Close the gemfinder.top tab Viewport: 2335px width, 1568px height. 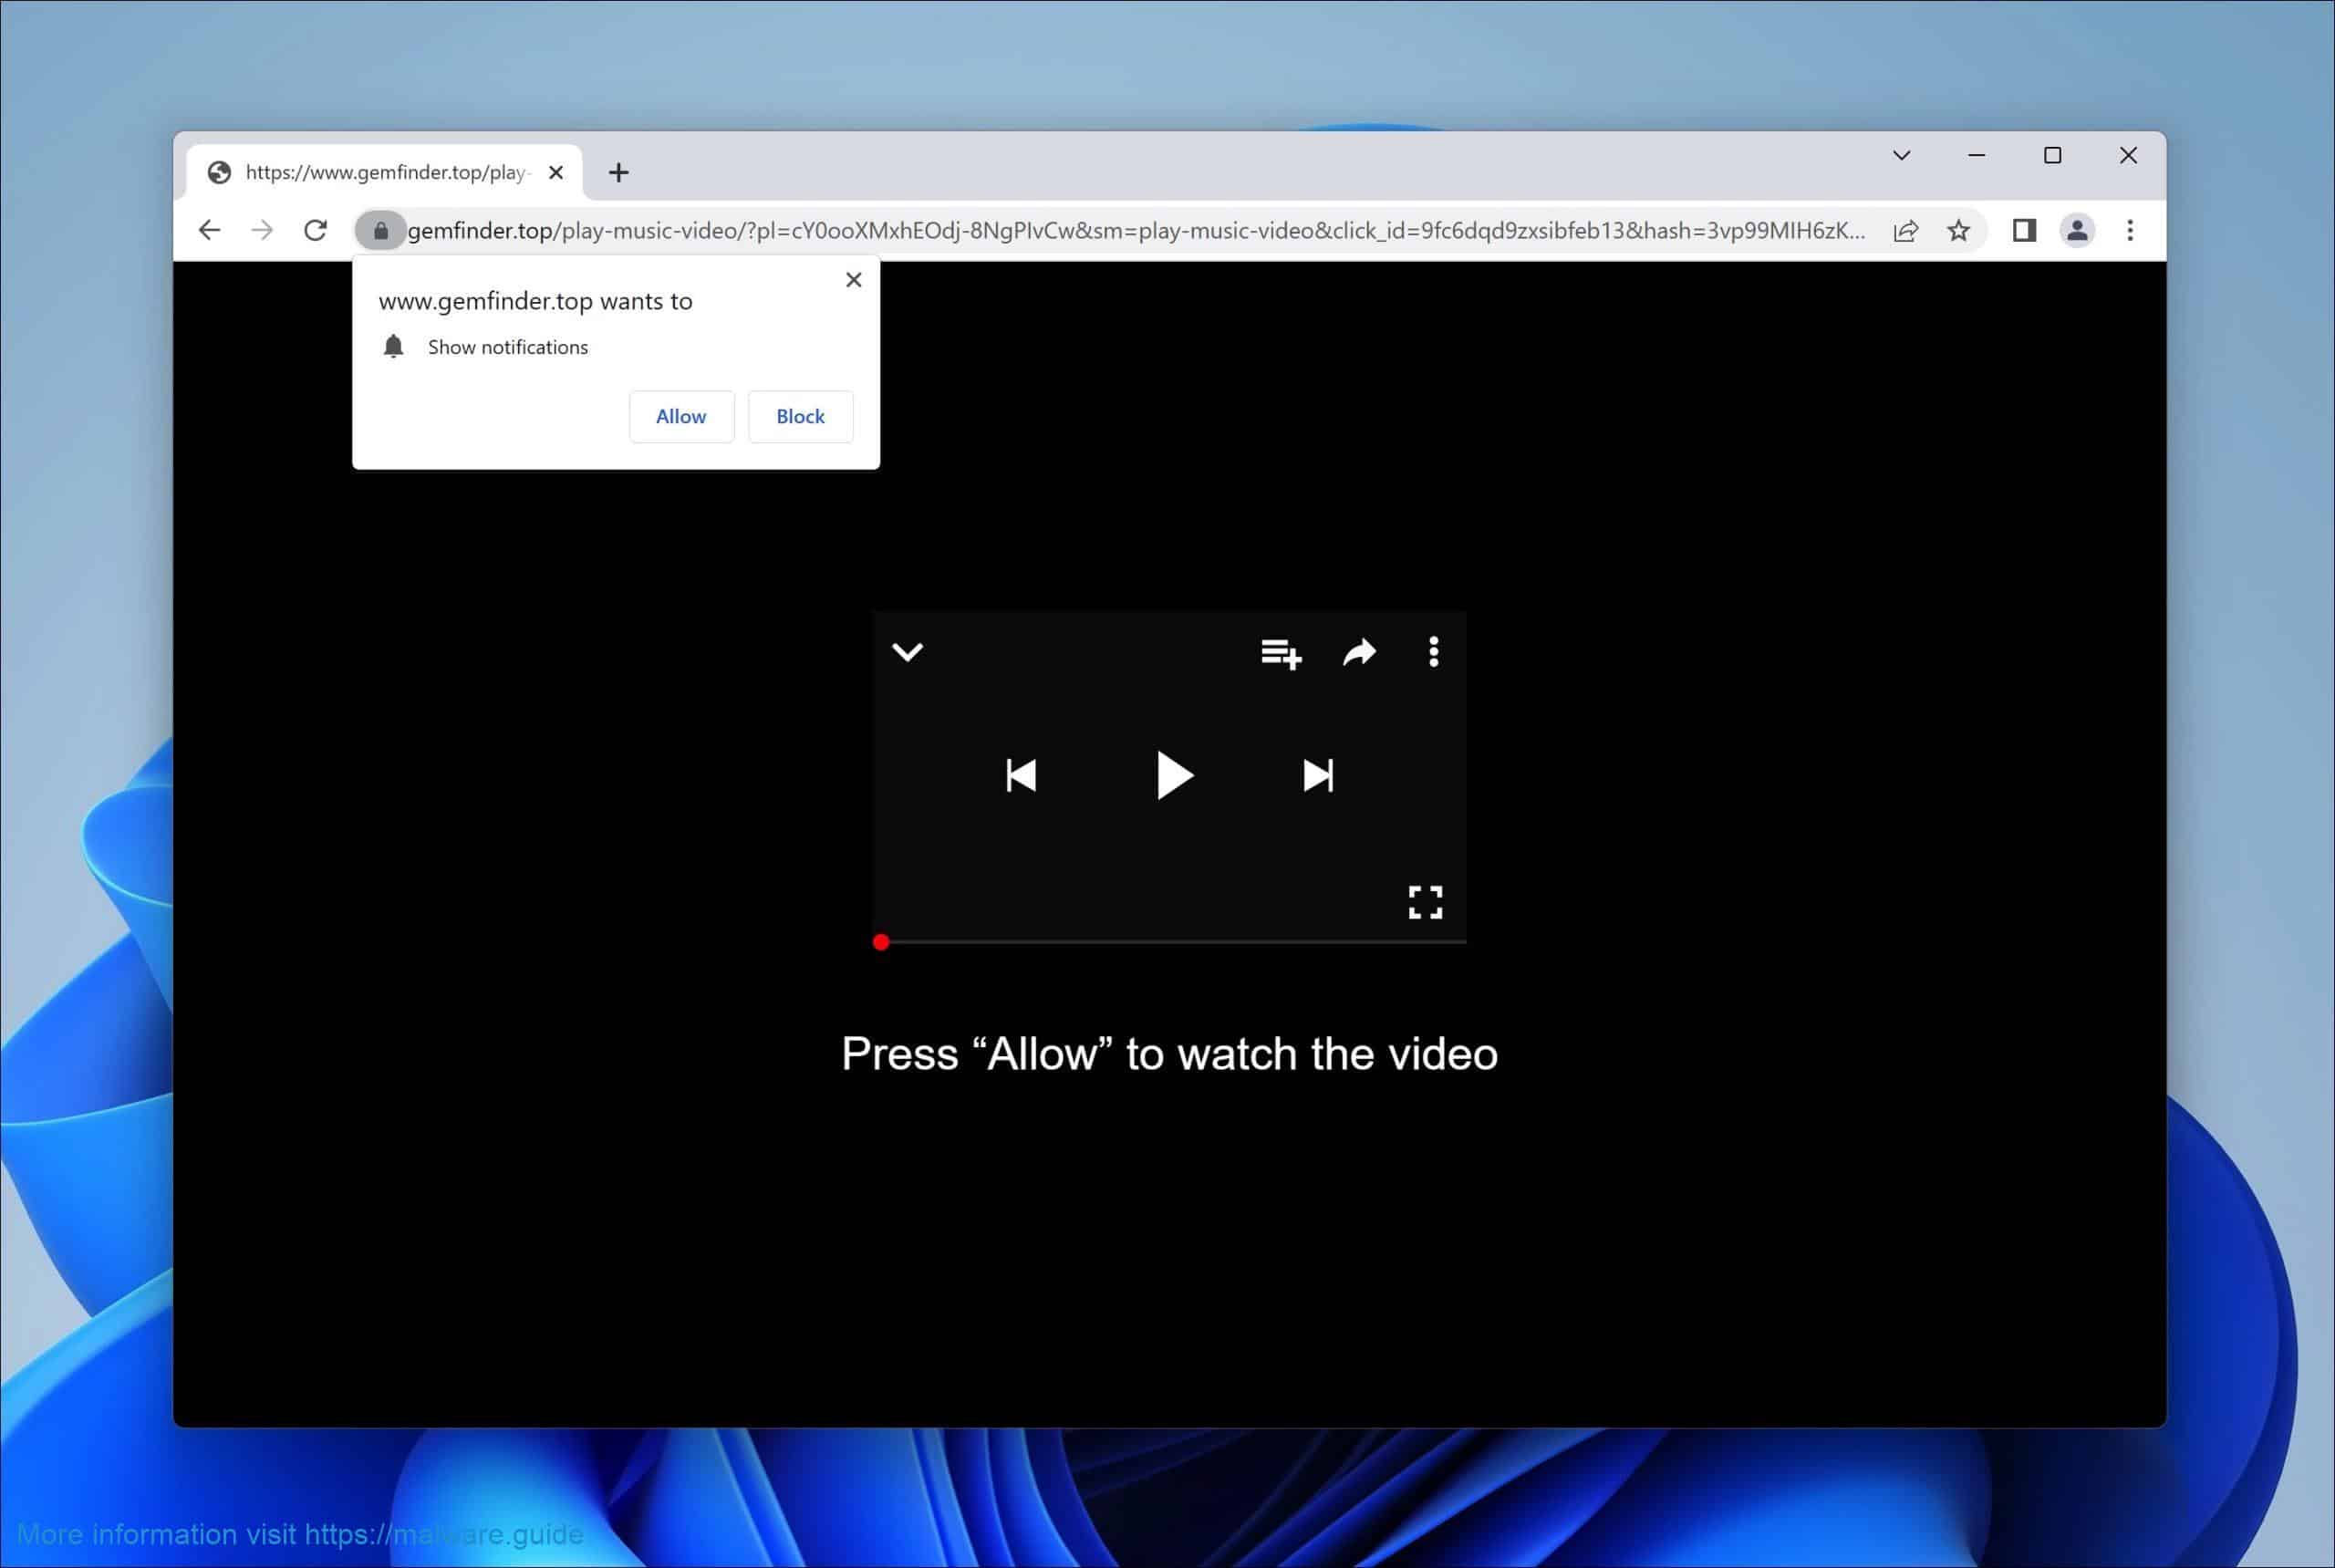(556, 173)
